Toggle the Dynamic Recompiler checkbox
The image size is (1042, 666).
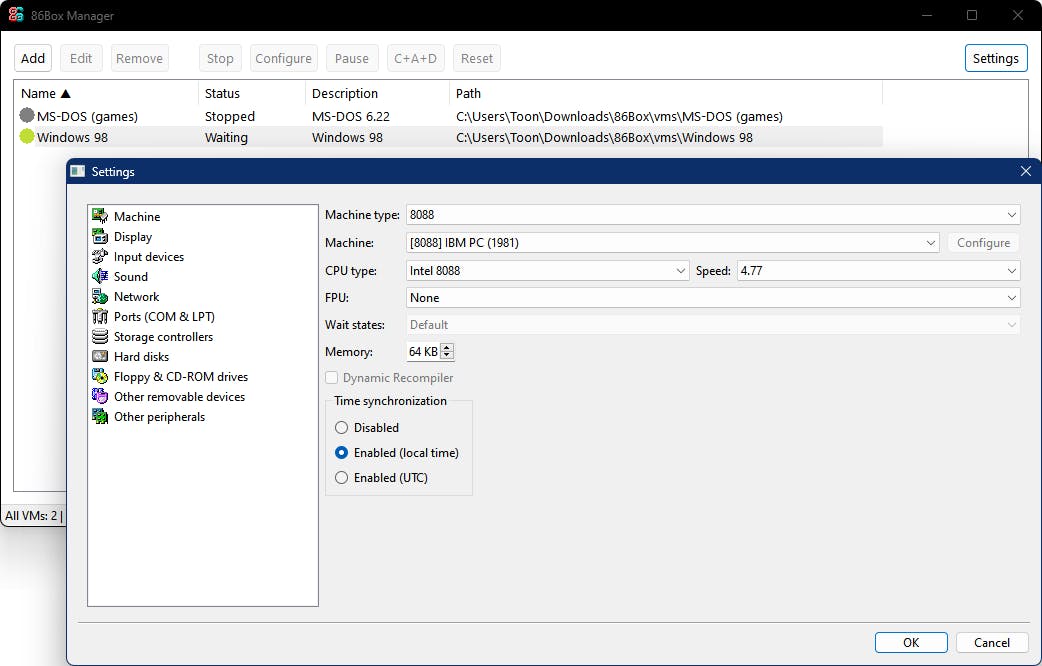[331, 378]
